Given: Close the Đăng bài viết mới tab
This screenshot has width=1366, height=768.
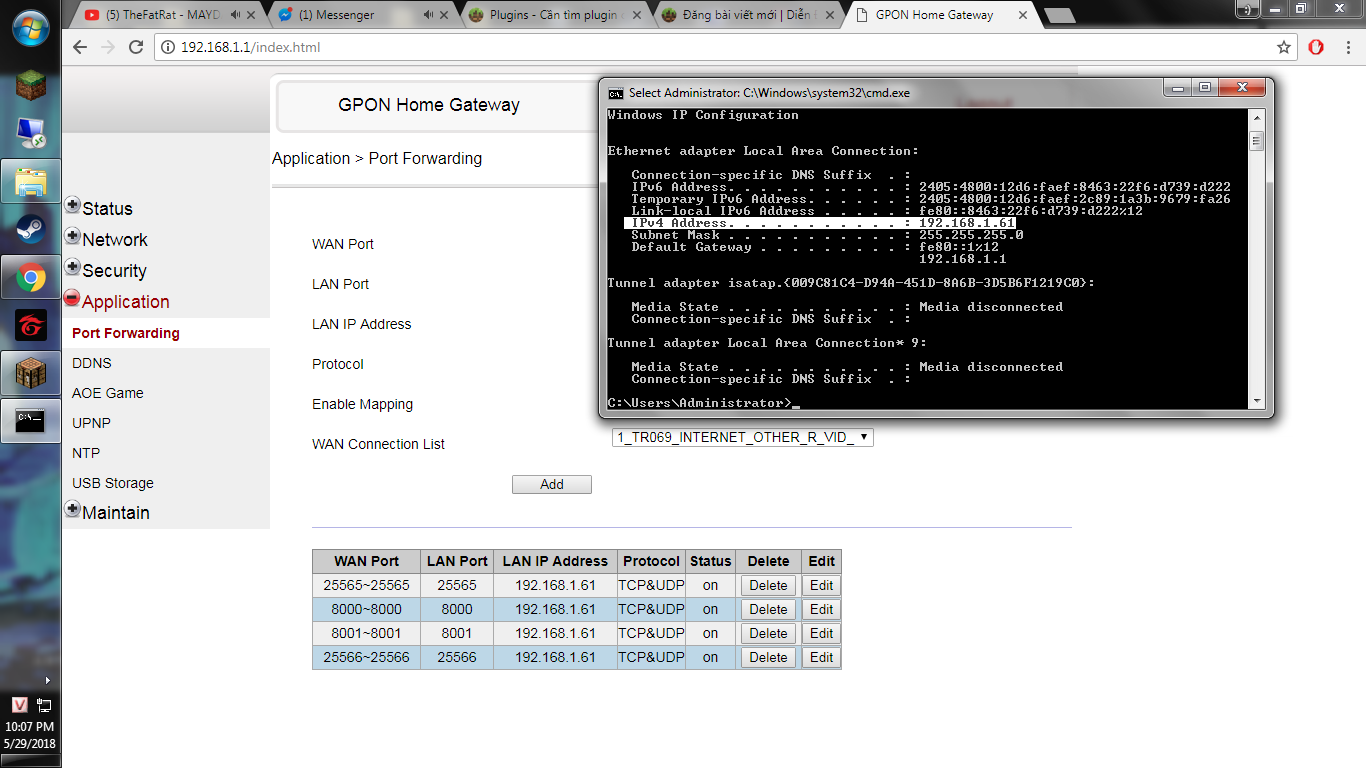Looking at the screenshot, I should pos(831,15).
